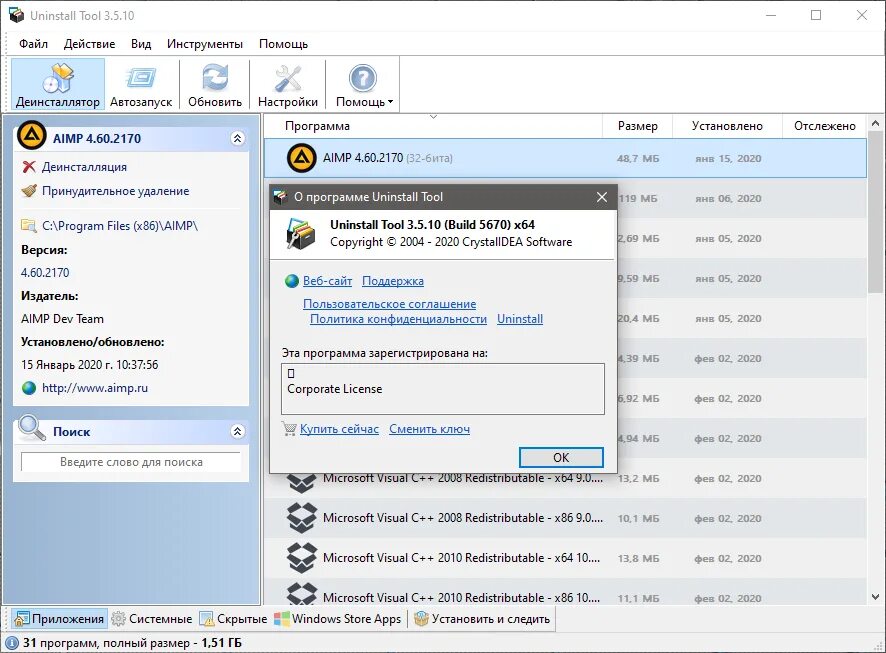Select Microsoft Visual C++ 2008 Redistributable x86 row

tap(565, 518)
